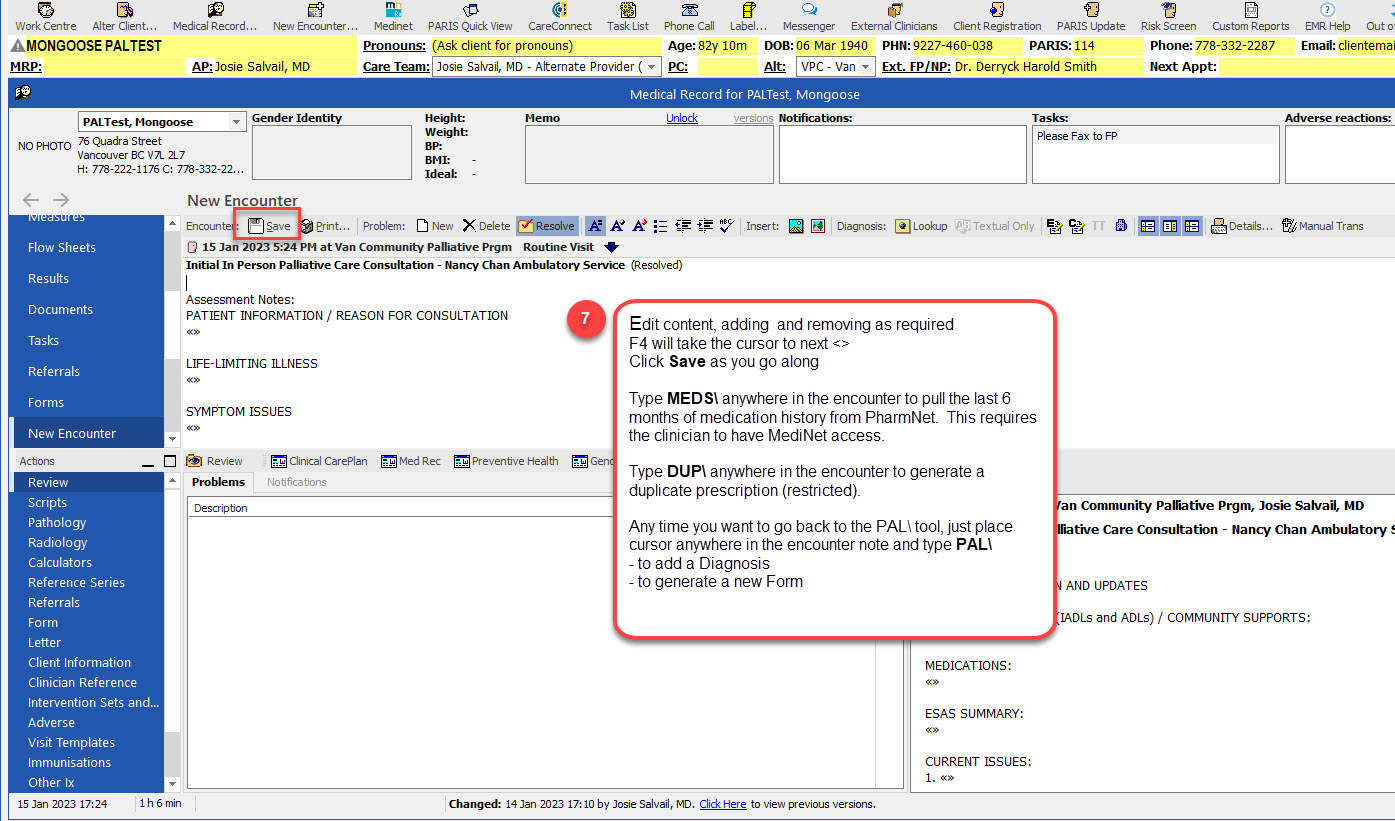
Task: Open the Alt VPC - Van dropdown
Action: [866, 67]
